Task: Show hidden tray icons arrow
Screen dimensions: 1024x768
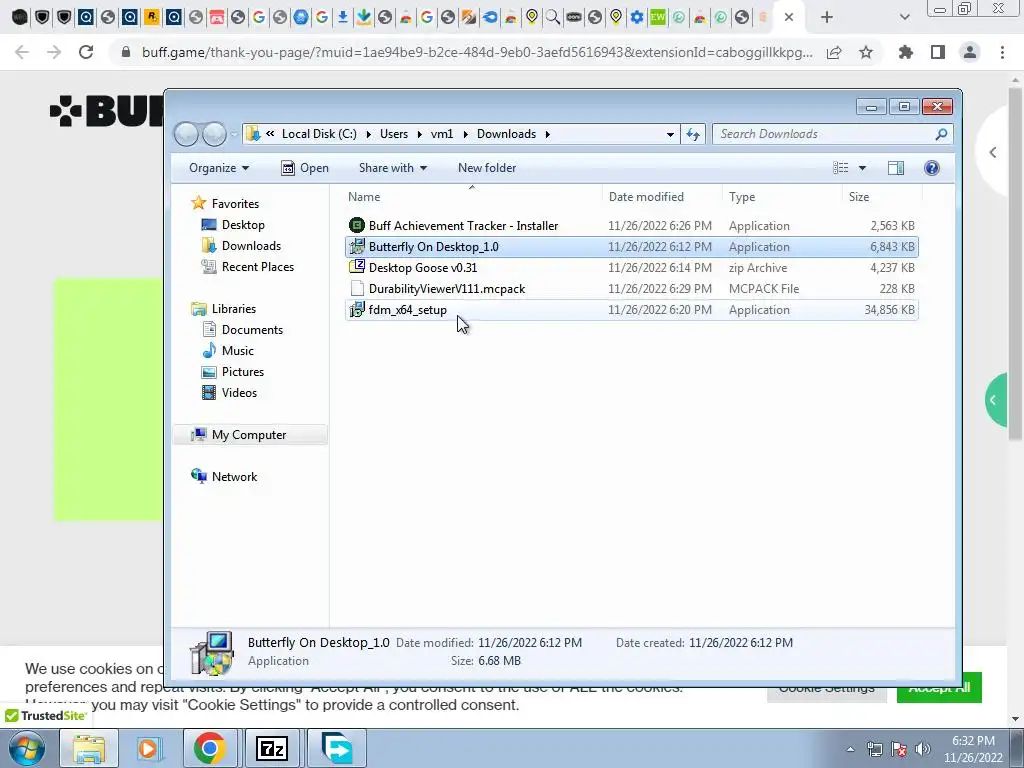Action: point(850,749)
